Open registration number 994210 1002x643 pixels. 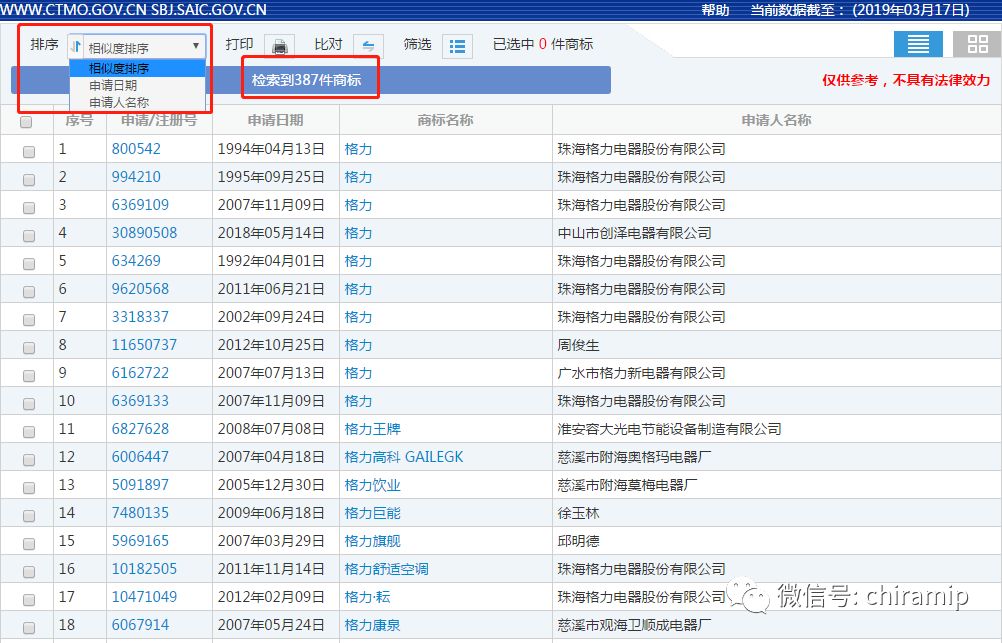[x=136, y=177]
